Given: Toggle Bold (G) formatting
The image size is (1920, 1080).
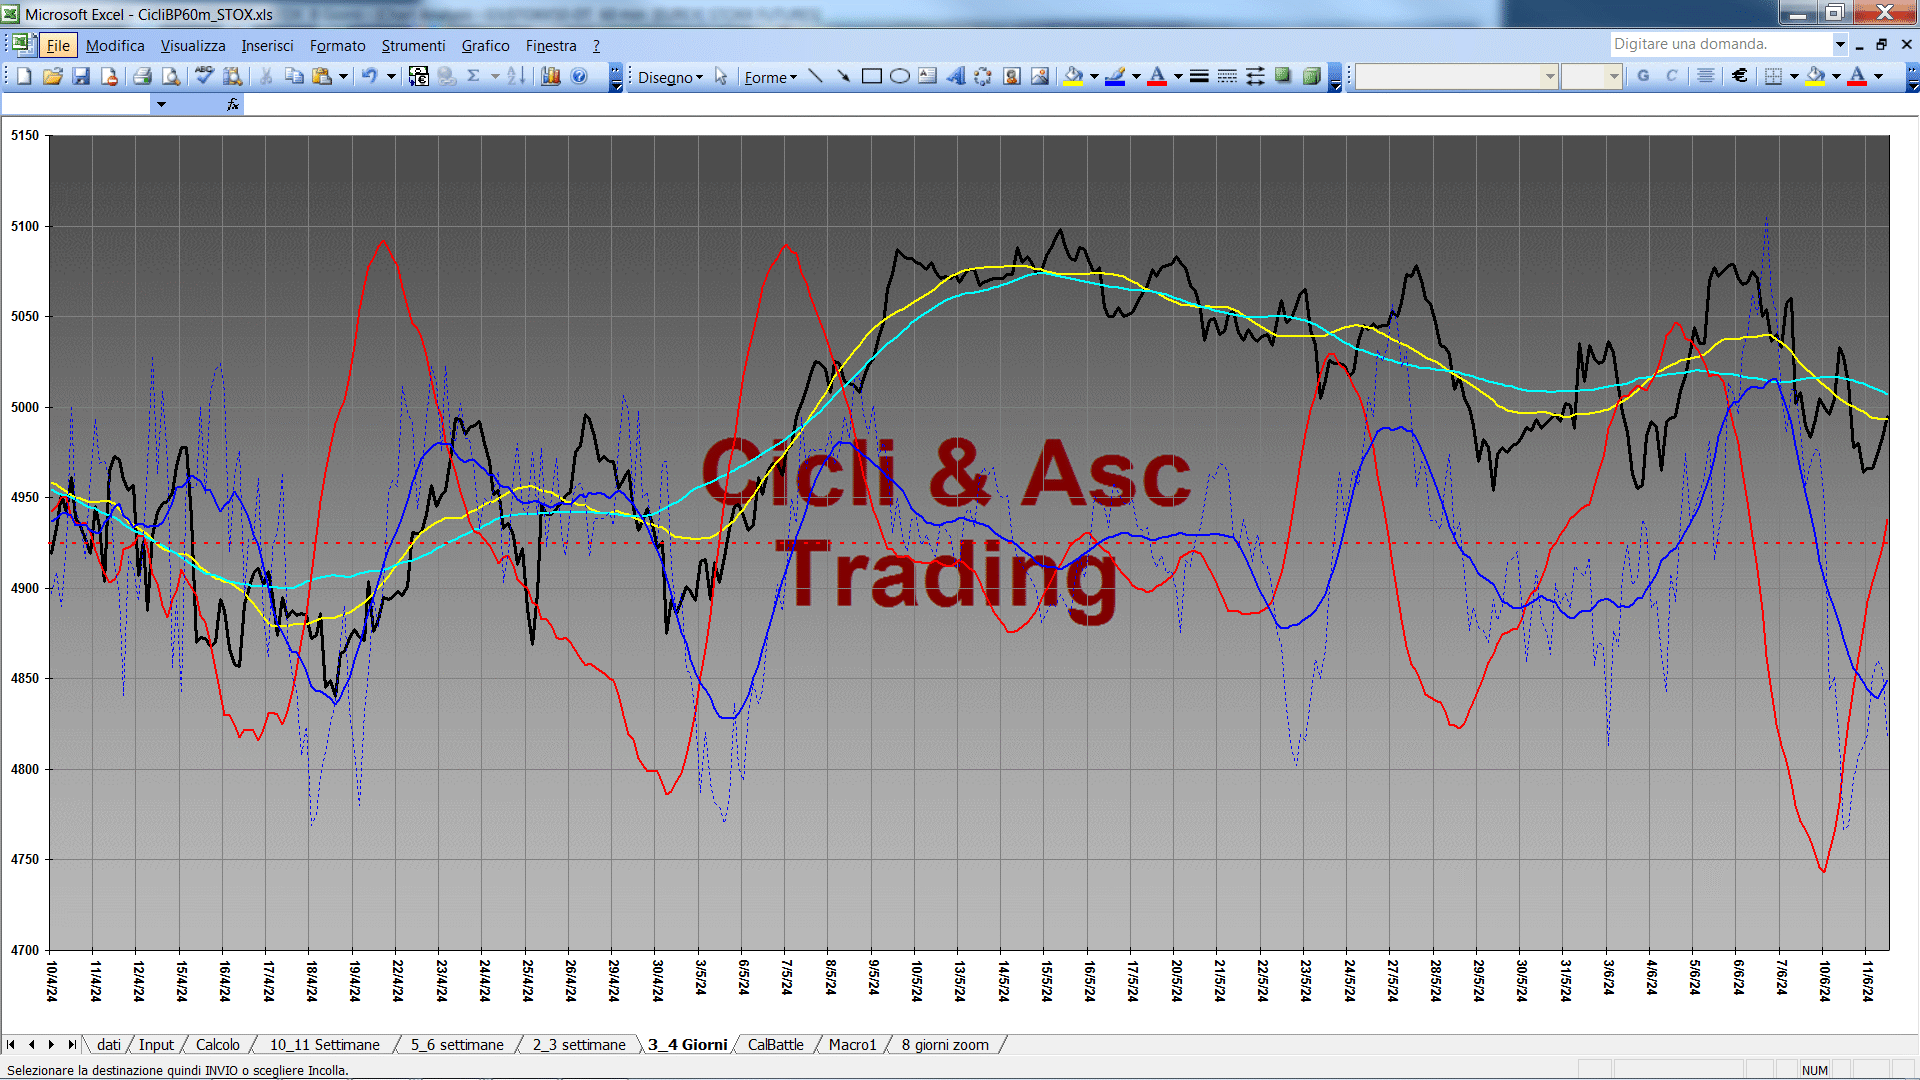Looking at the screenshot, I should point(1643,76).
